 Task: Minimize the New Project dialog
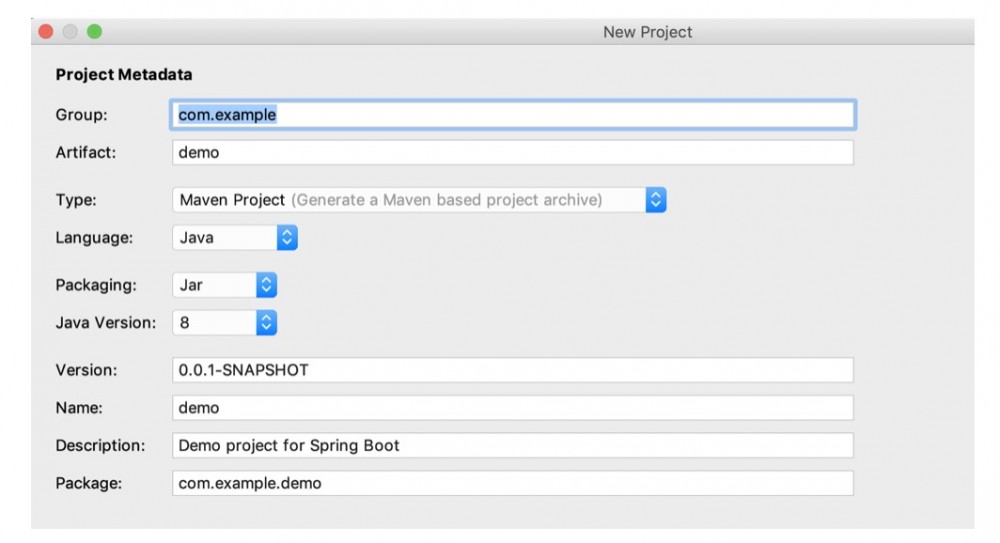pos(70,32)
